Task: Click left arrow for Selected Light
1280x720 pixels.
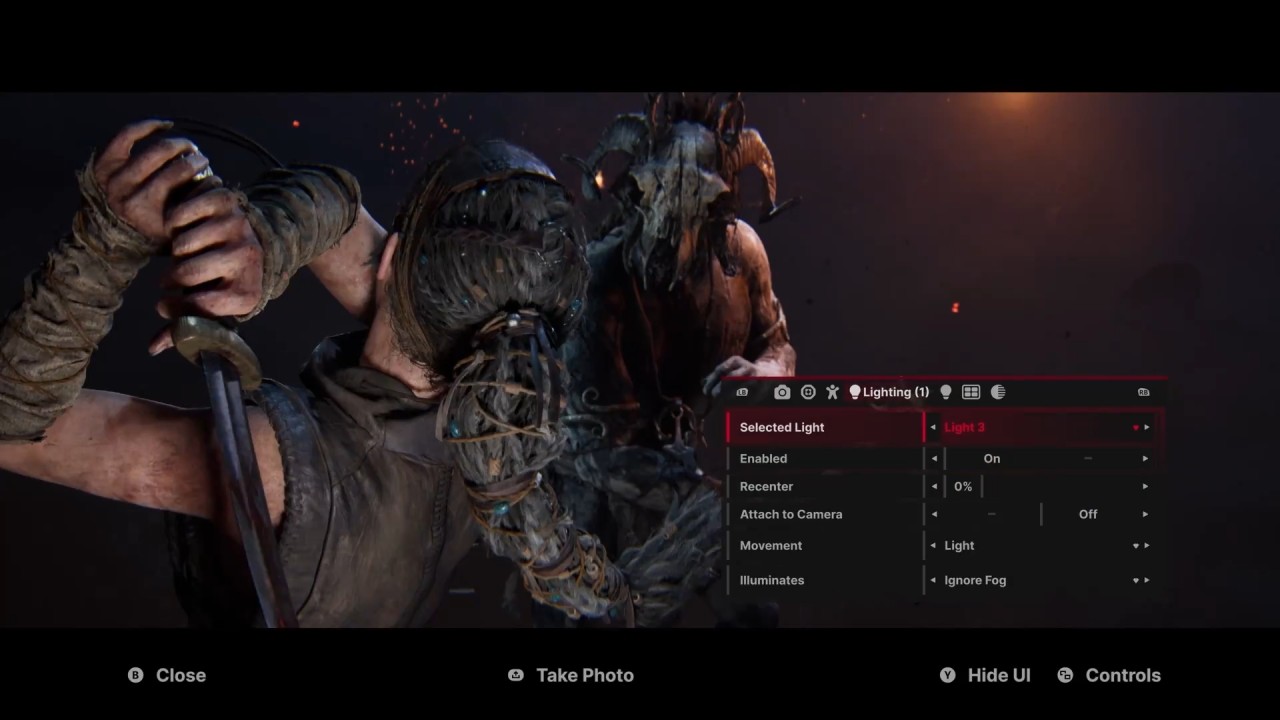Action: point(933,427)
